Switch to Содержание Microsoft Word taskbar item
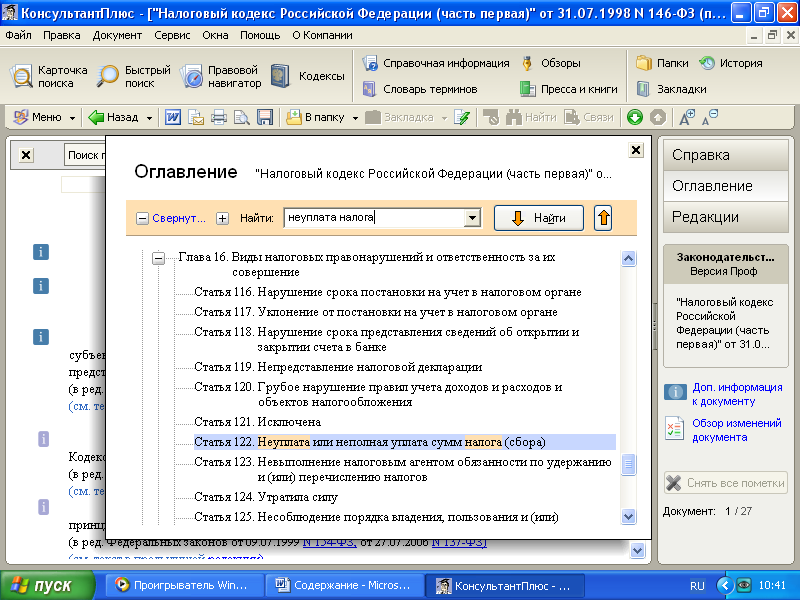The height and width of the screenshot is (600, 800). click(344, 585)
